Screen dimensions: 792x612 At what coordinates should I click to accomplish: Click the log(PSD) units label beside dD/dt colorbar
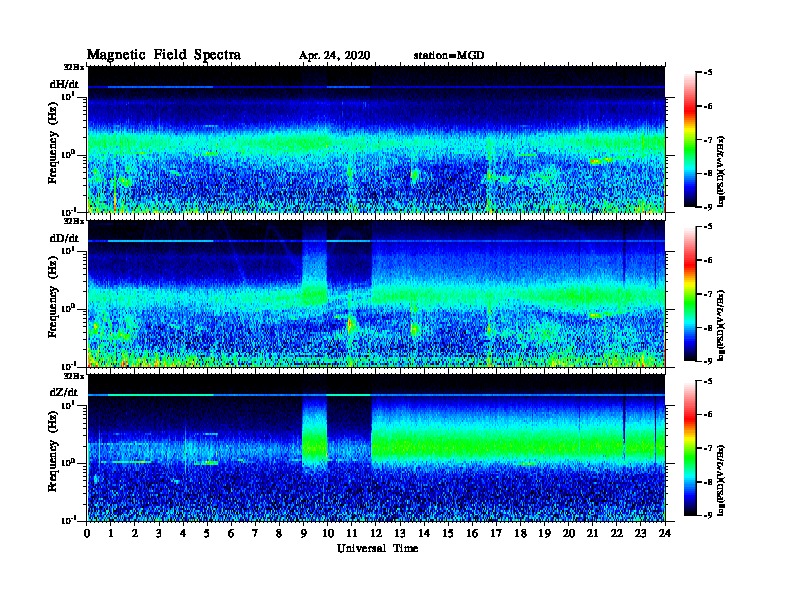pyautogui.click(x=721, y=326)
